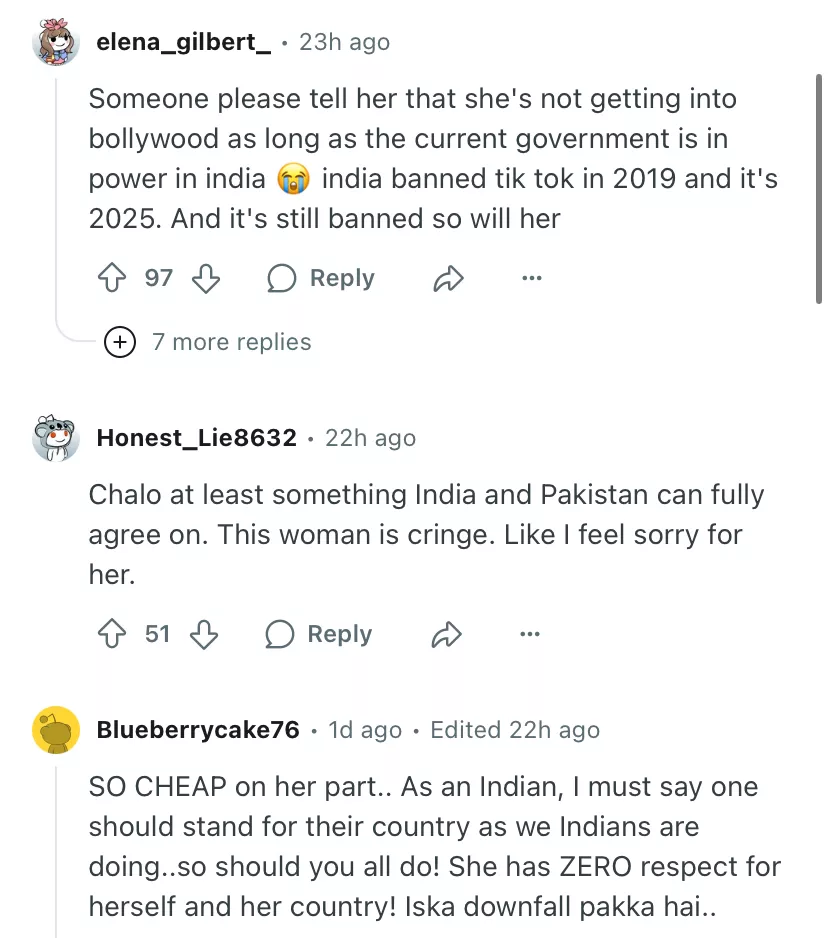Screen dimensions: 828x938
Task: Upvote elena_gilbert_'s comment
Action: (x=111, y=278)
